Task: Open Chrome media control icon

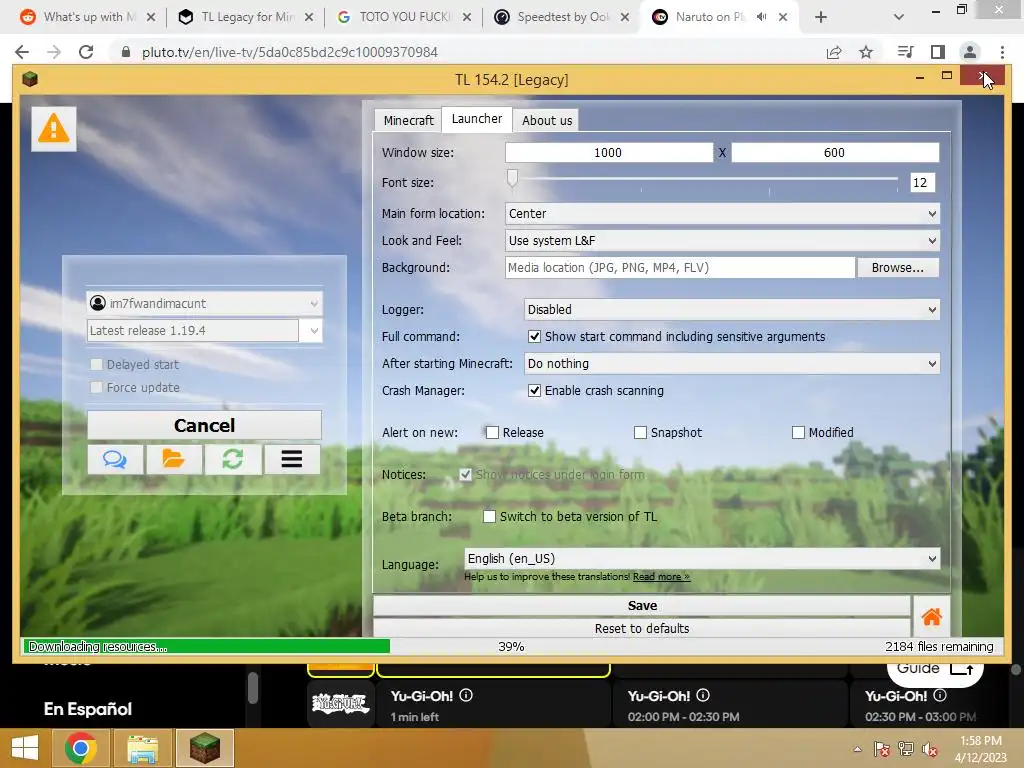Action: point(905,52)
